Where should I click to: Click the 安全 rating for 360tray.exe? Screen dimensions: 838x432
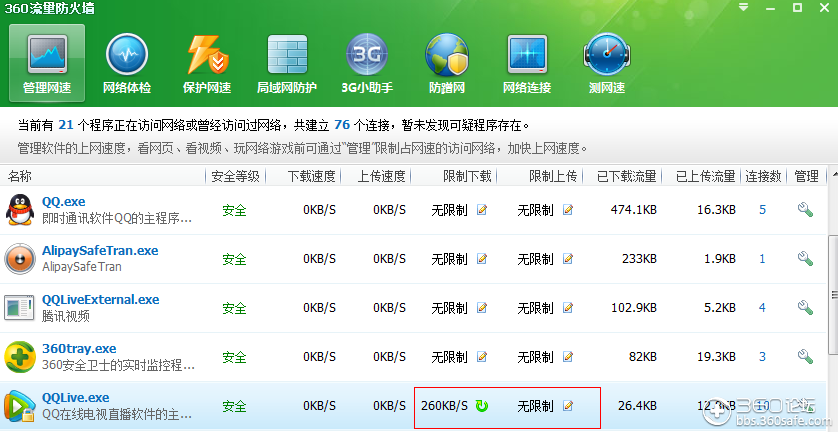tap(235, 357)
